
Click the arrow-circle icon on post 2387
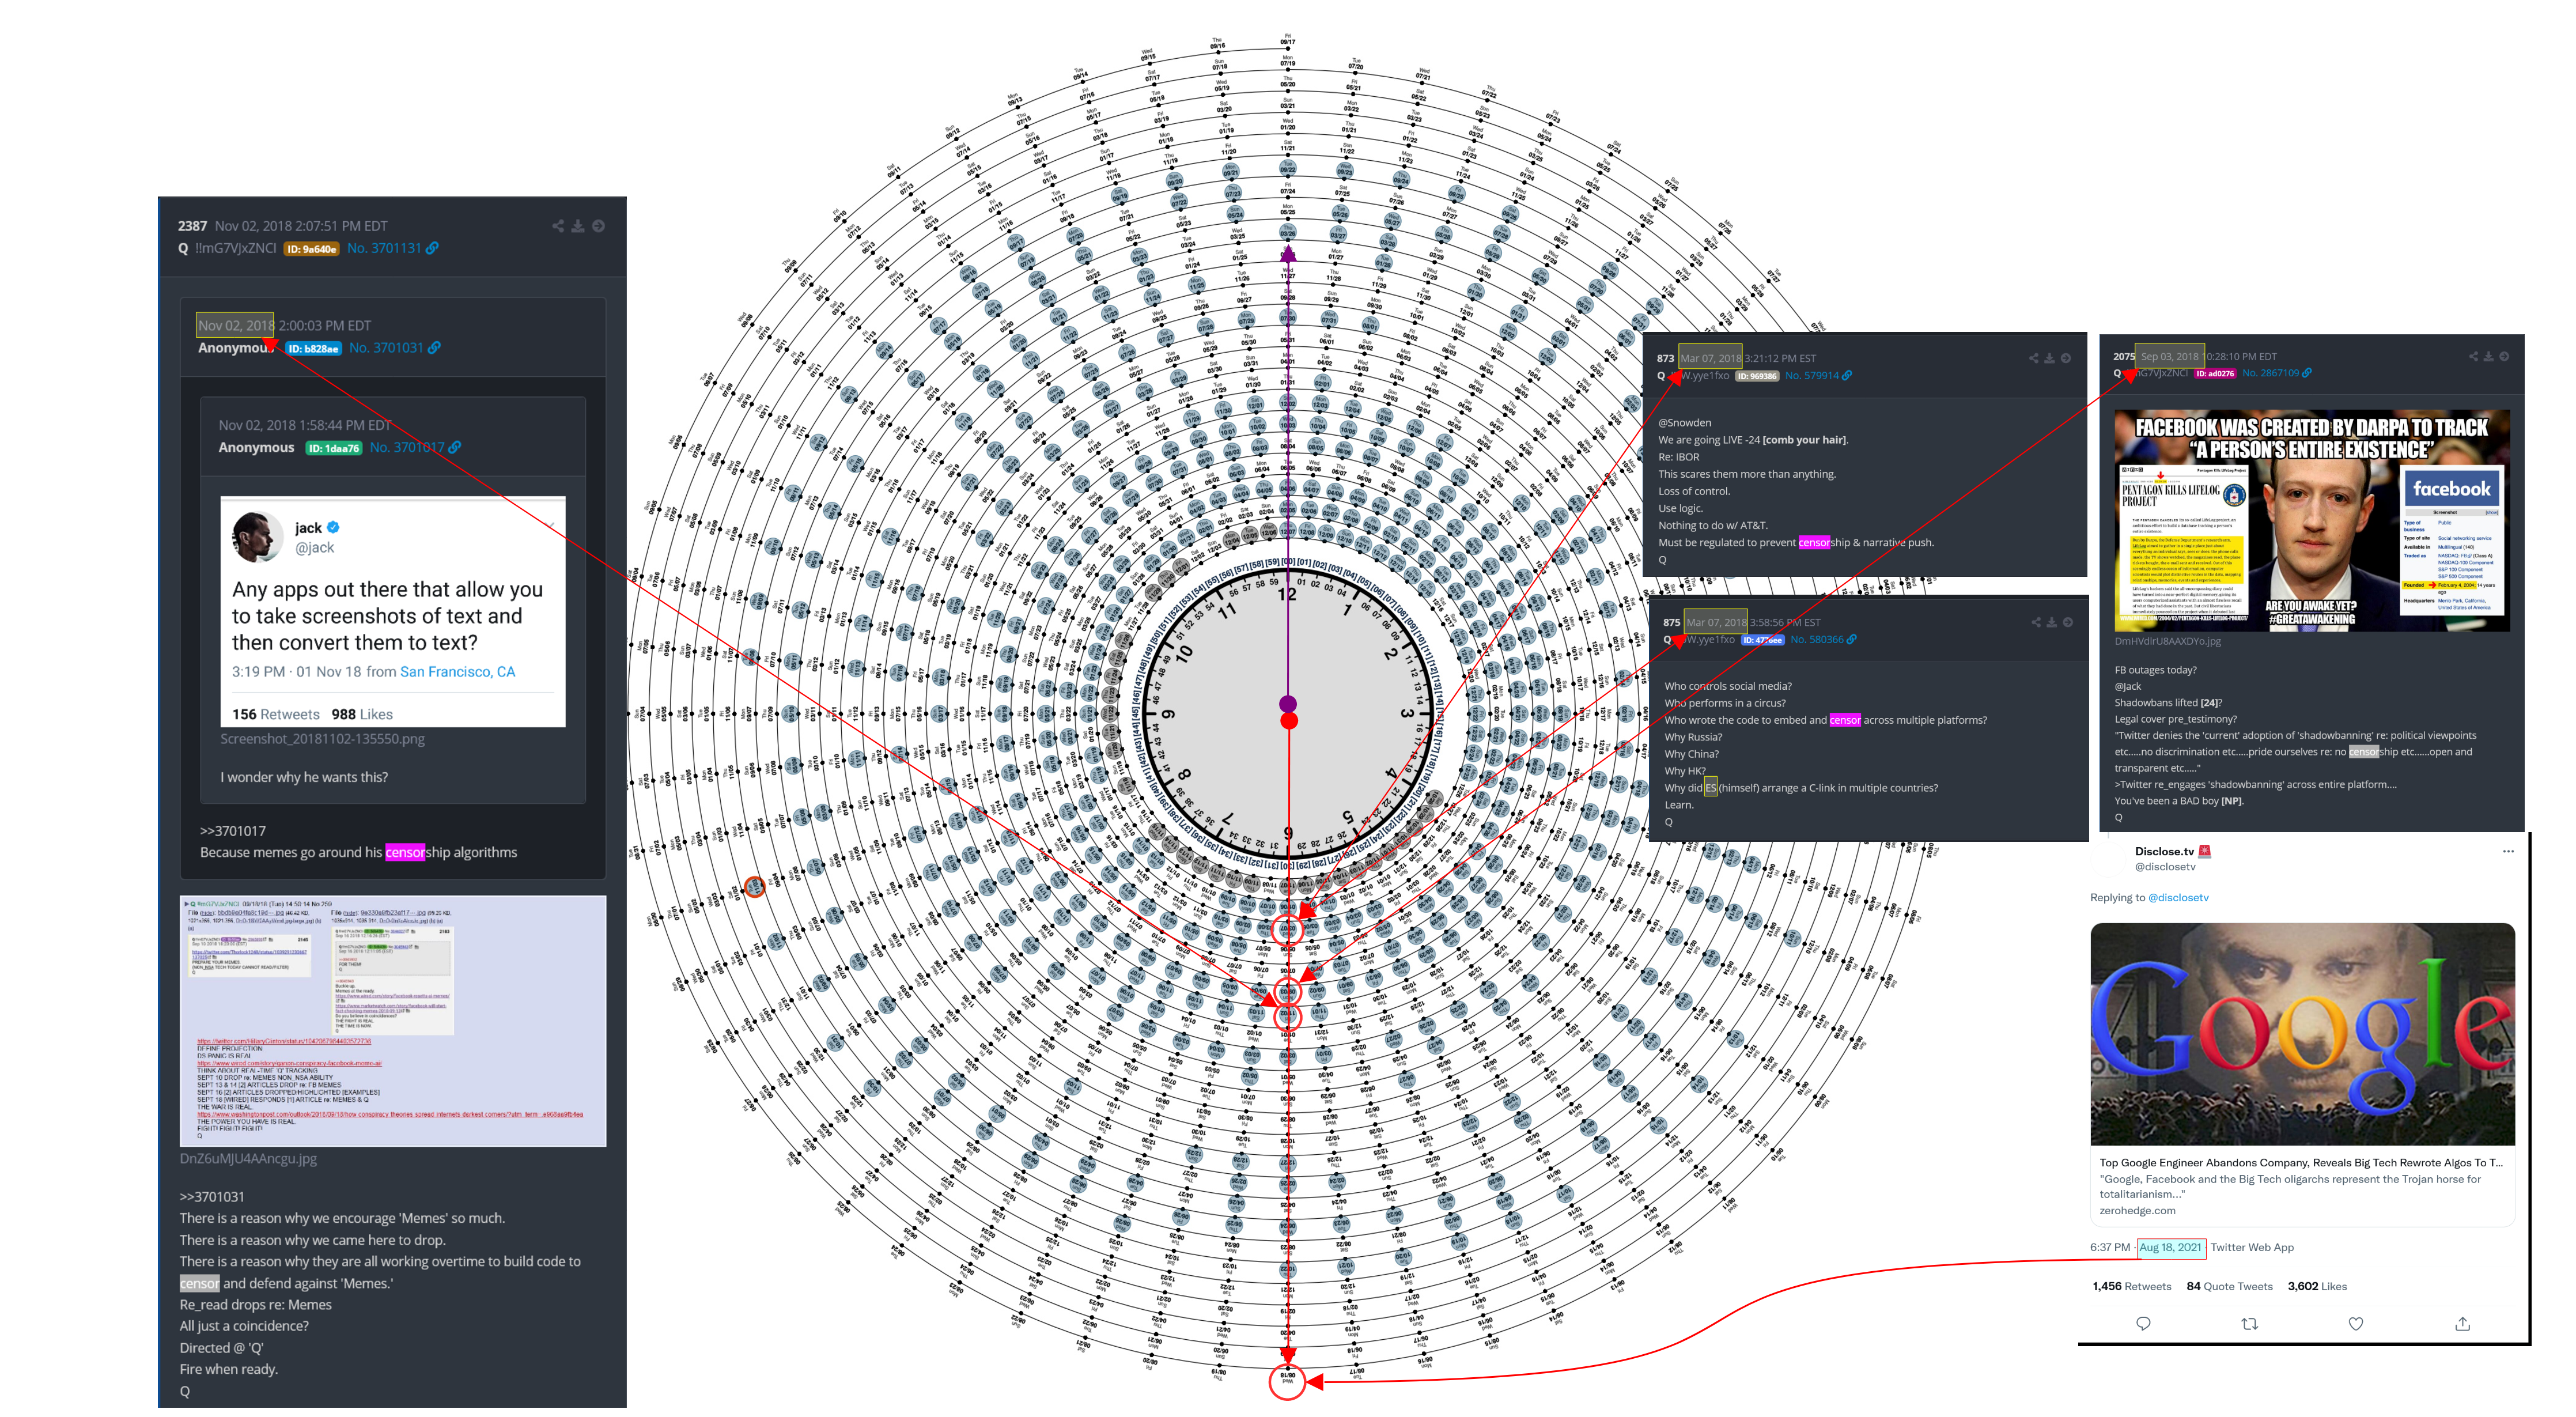click(598, 226)
